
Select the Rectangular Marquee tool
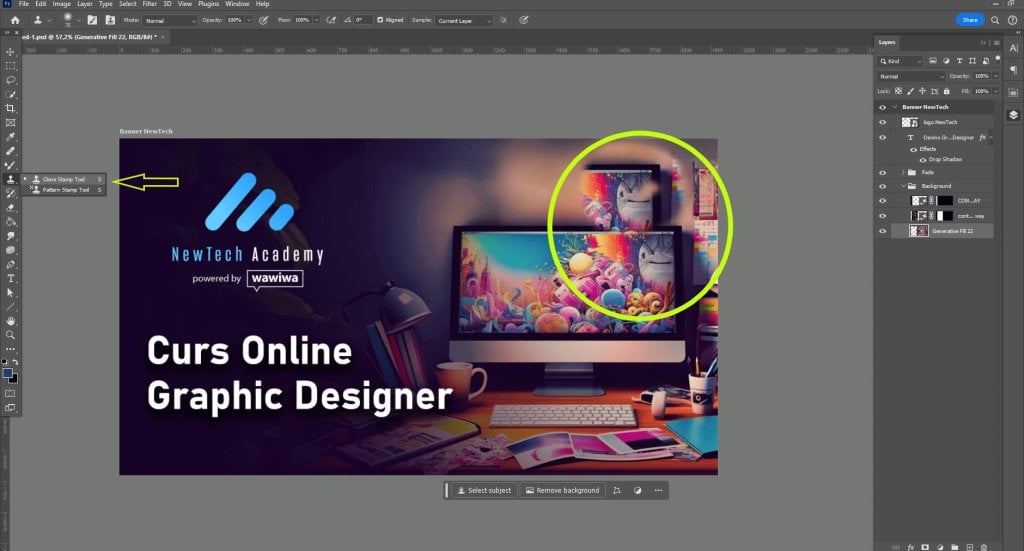[10, 66]
